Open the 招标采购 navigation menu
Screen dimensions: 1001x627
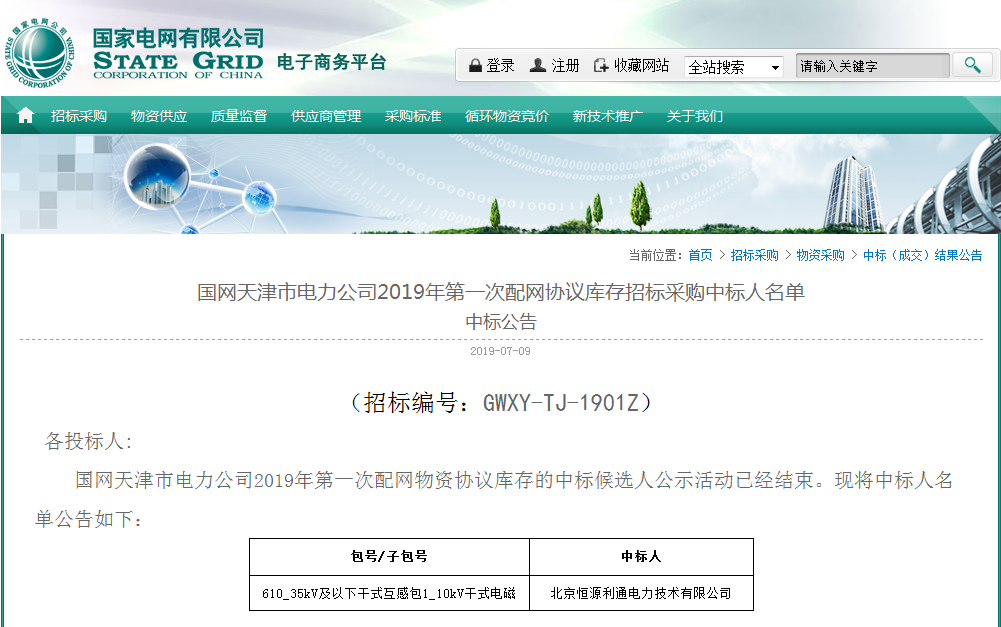point(79,116)
